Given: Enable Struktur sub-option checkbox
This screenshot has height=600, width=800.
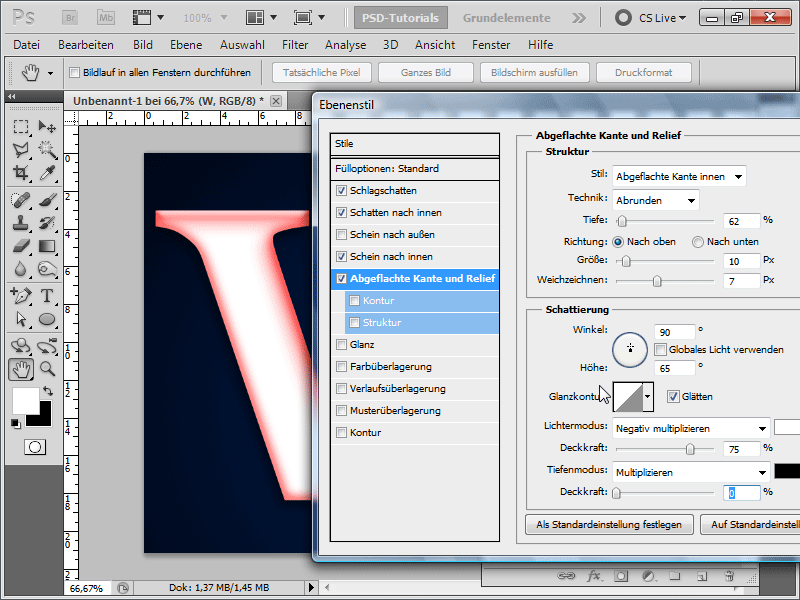Looking at the screenshot, I should 354,322.
